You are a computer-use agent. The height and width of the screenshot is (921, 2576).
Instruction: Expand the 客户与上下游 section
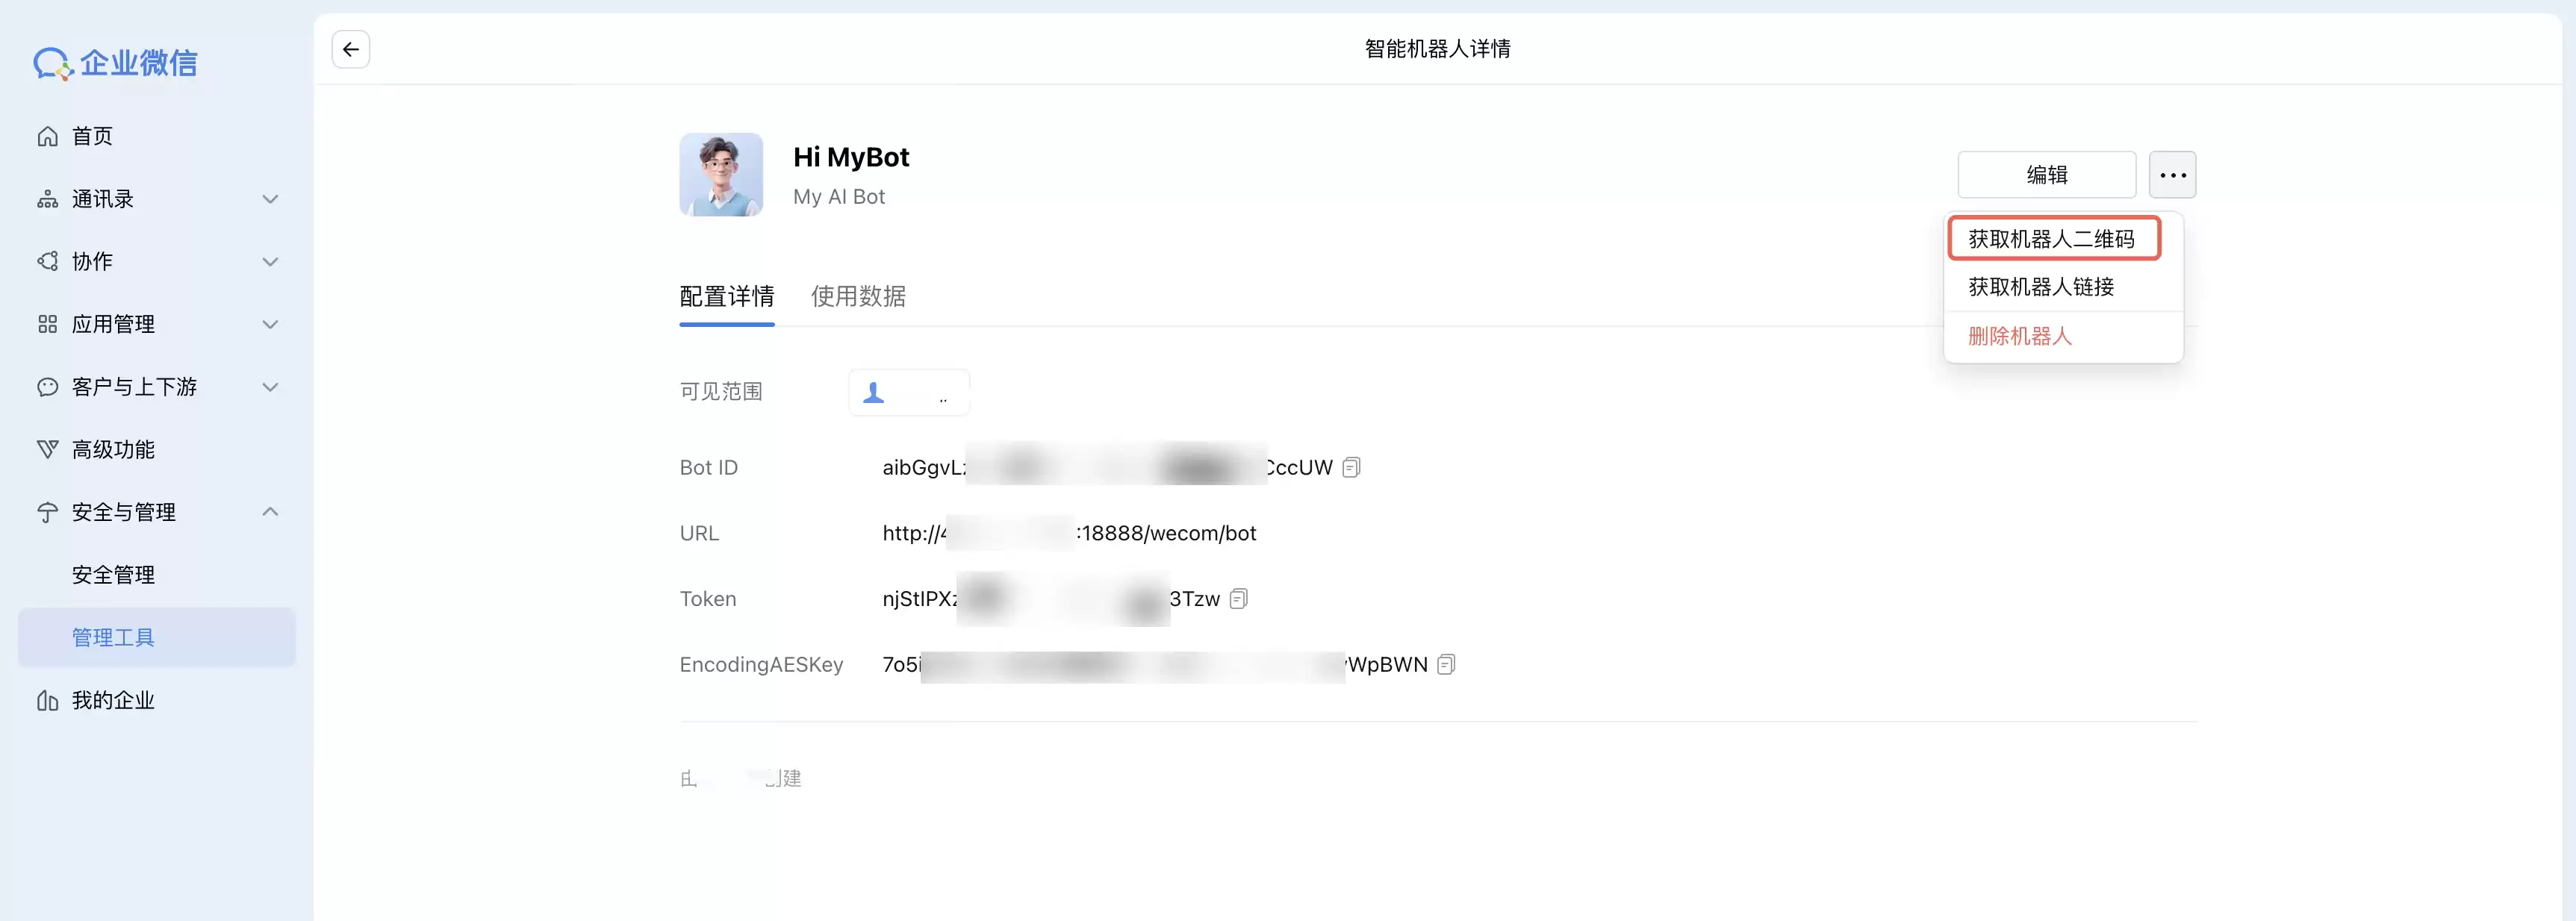coord(270,386)
